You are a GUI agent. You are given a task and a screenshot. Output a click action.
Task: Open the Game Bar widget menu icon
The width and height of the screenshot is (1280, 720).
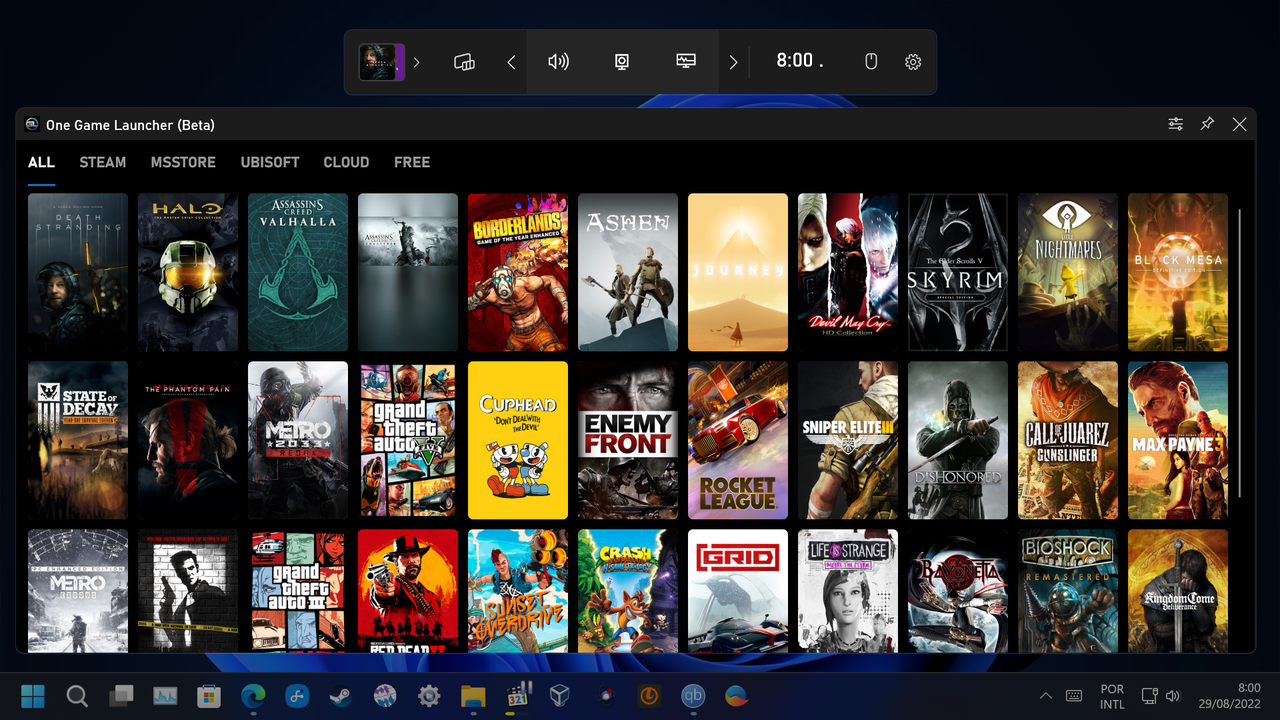[464, 62]
